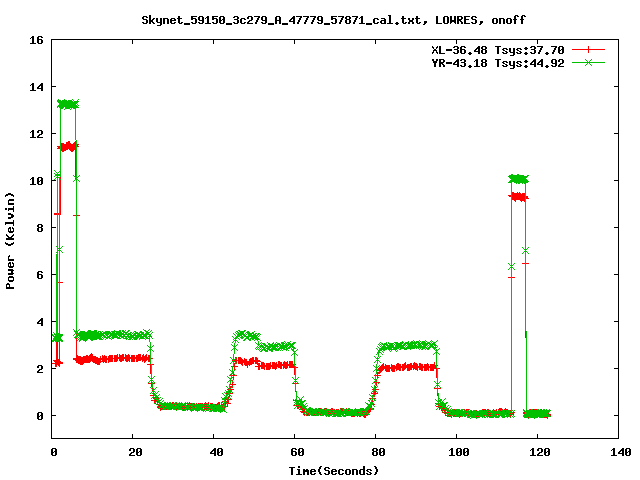This screenshot has width=640, height=480.
Task: Click x-axis tick label 100
Action: [x=459, y=452]
